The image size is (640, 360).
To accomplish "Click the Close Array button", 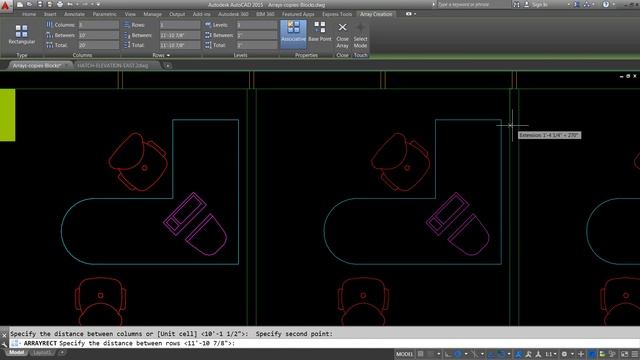I will click(x=342, y=35).
